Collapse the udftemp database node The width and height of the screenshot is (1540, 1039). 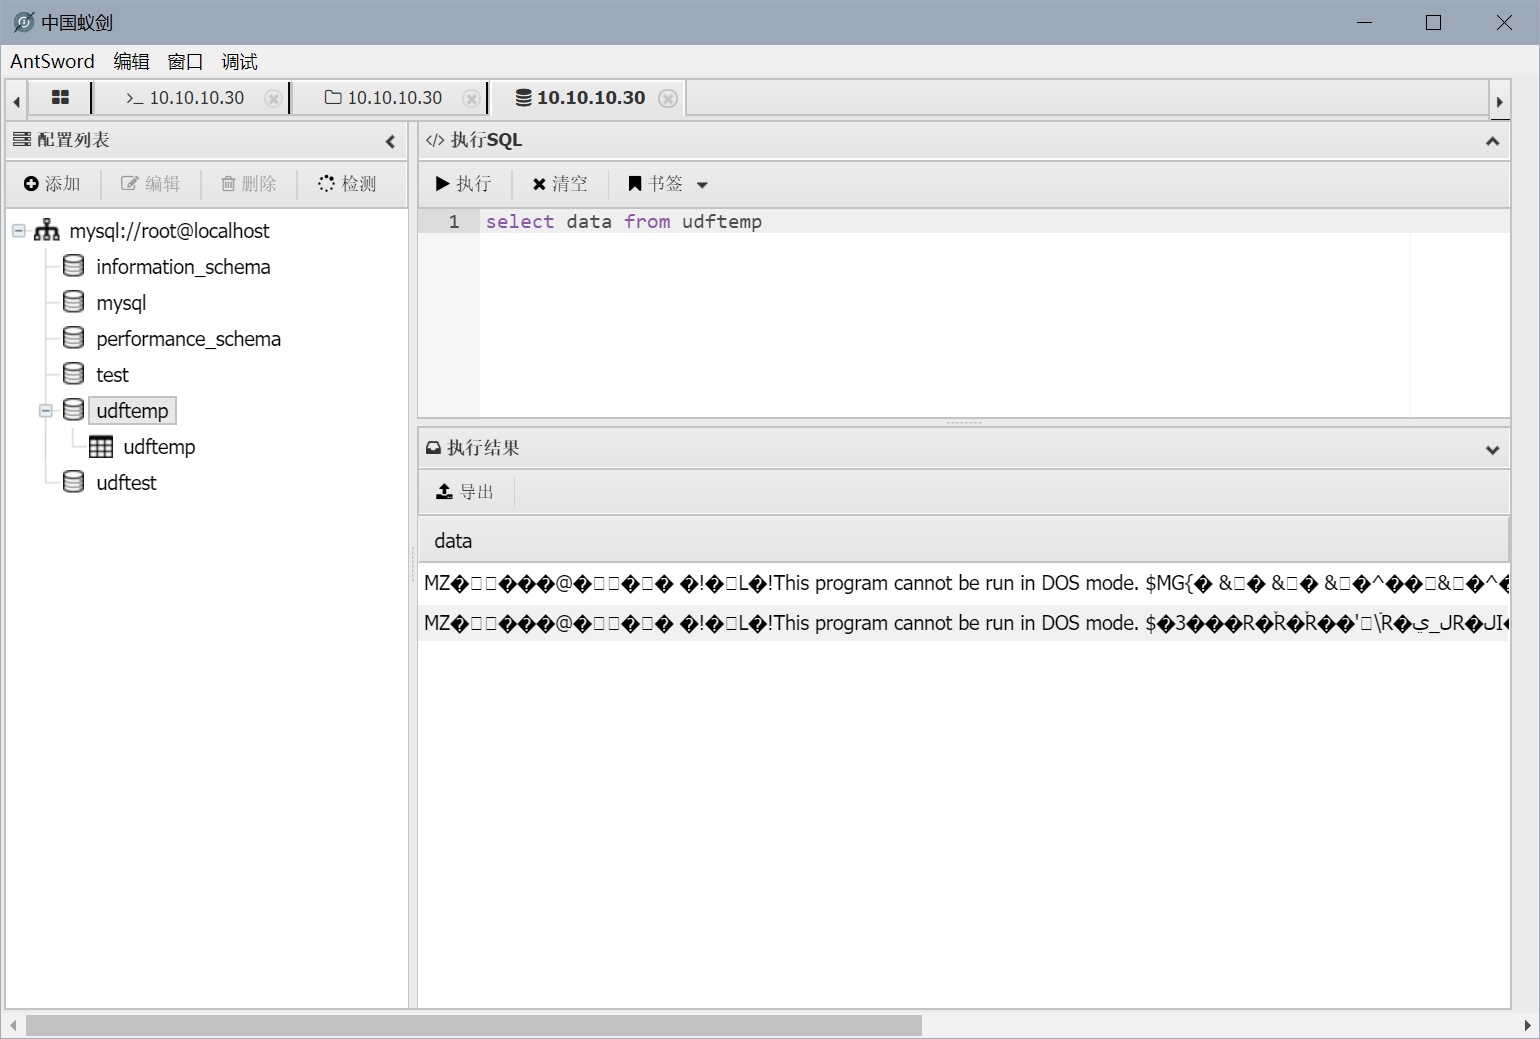point(46,411)
